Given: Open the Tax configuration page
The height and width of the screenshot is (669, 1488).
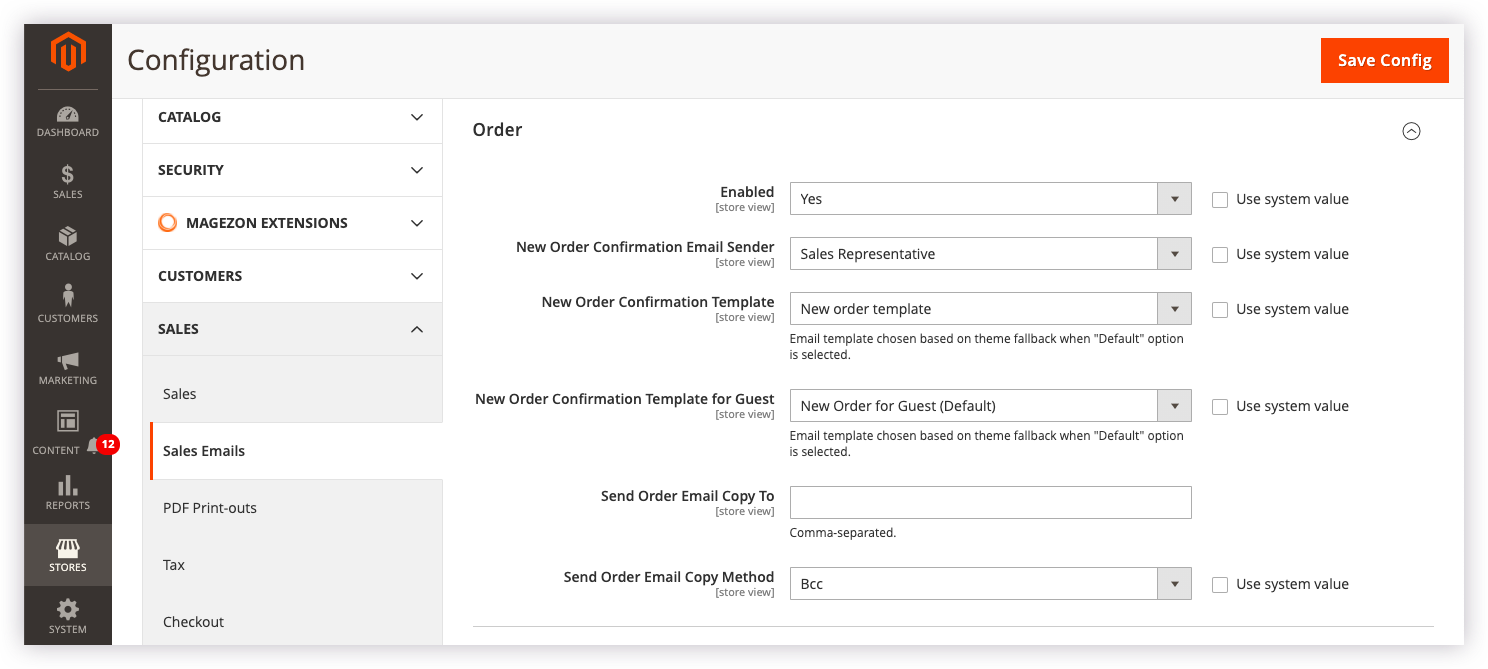Looking at the screenshot, I should [x=173, y=565].
